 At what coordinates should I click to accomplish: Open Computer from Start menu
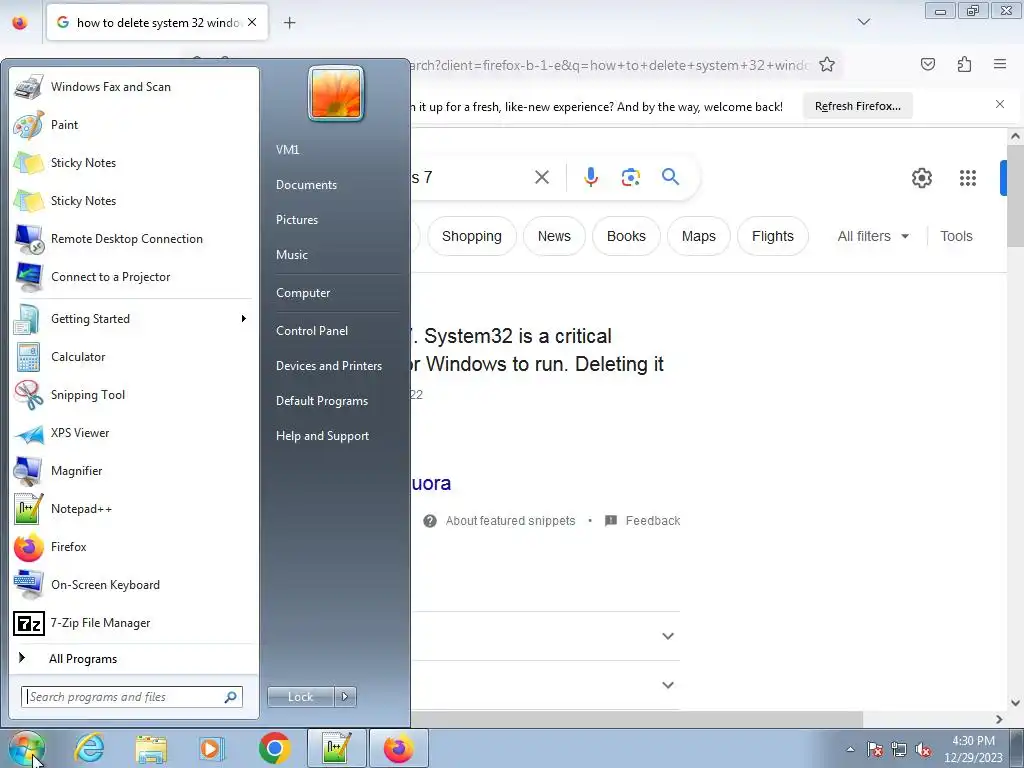(303, 293)
